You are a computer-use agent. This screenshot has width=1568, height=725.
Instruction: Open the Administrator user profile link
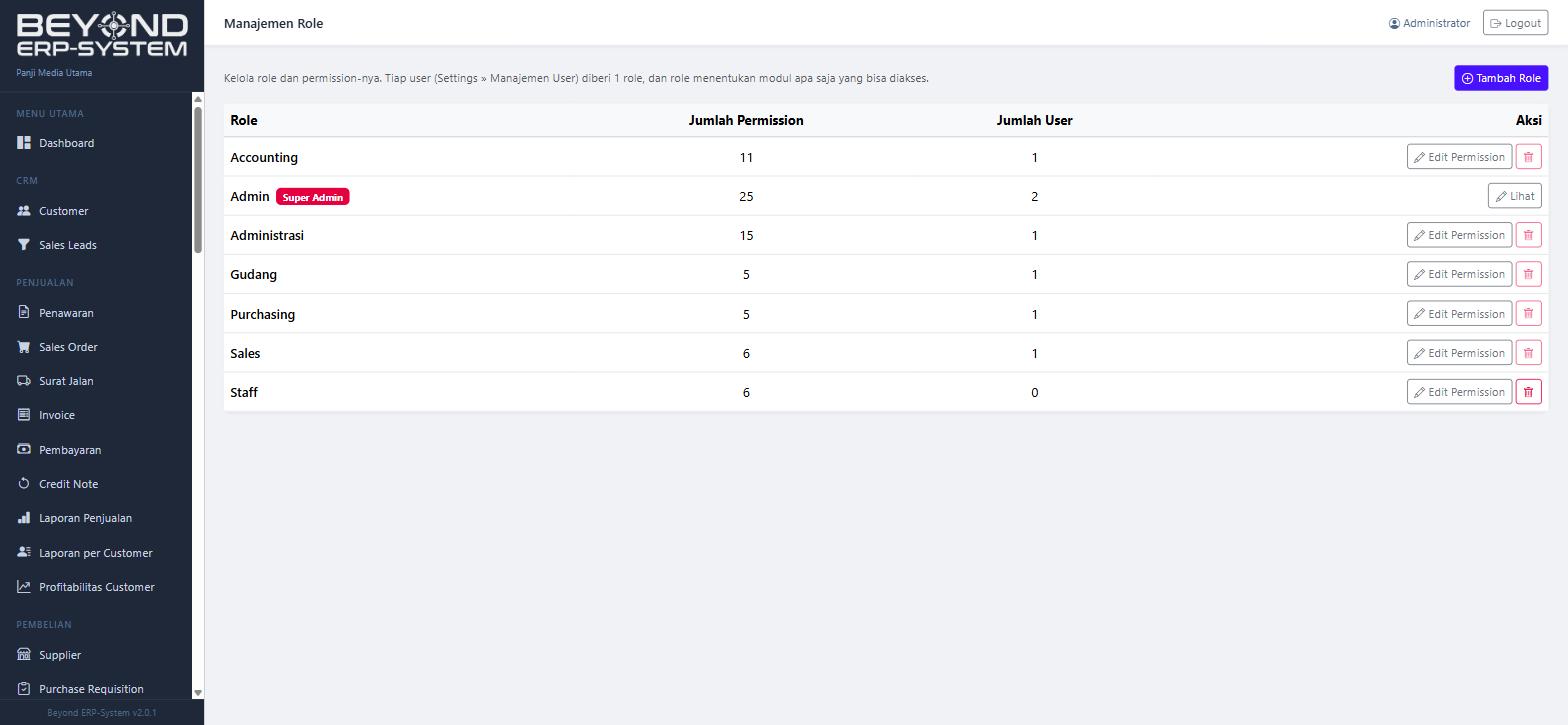coord(1429,23)
